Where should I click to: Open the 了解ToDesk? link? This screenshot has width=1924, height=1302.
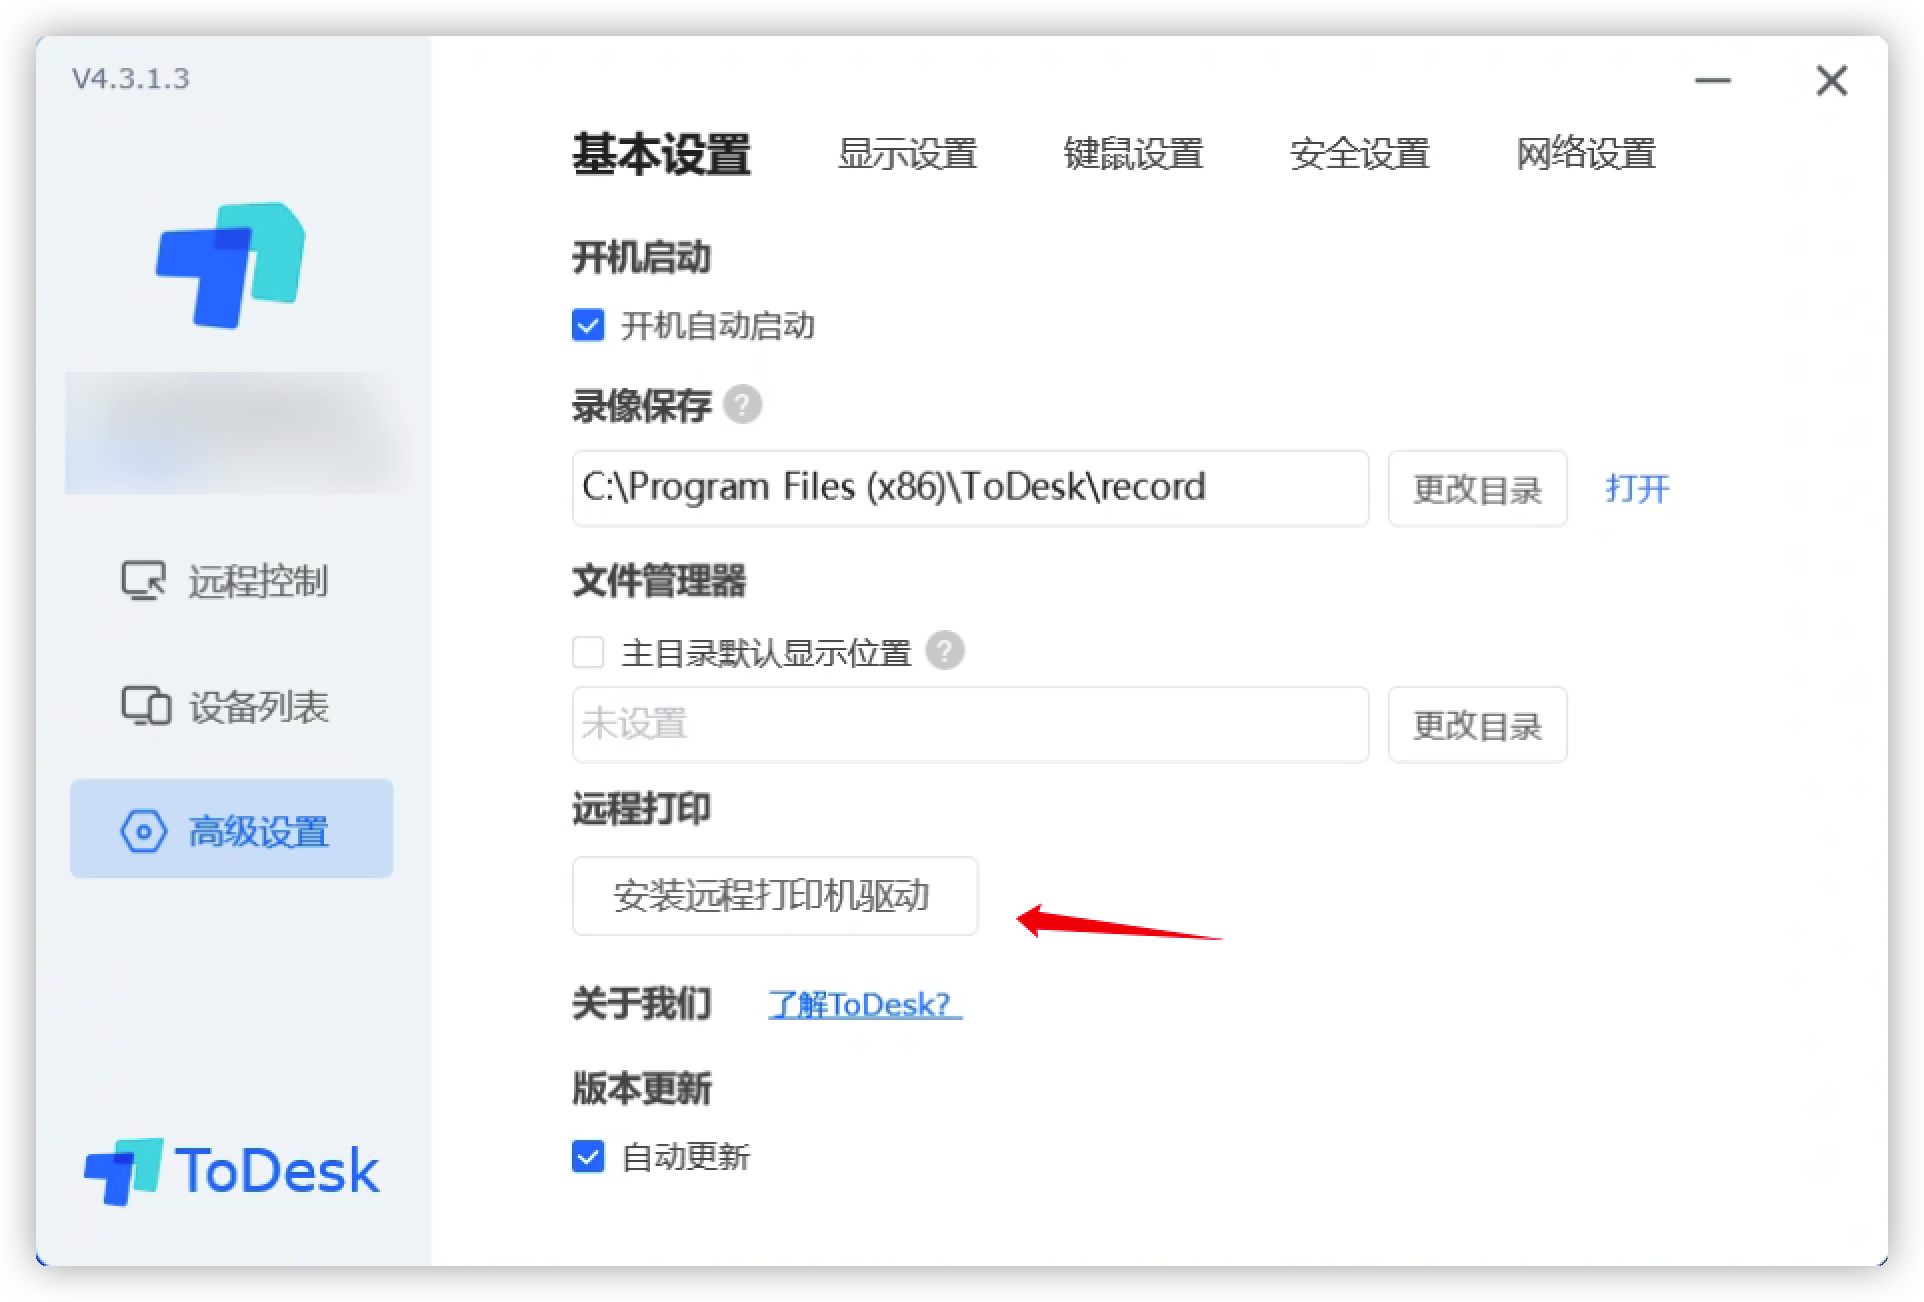864,1004
